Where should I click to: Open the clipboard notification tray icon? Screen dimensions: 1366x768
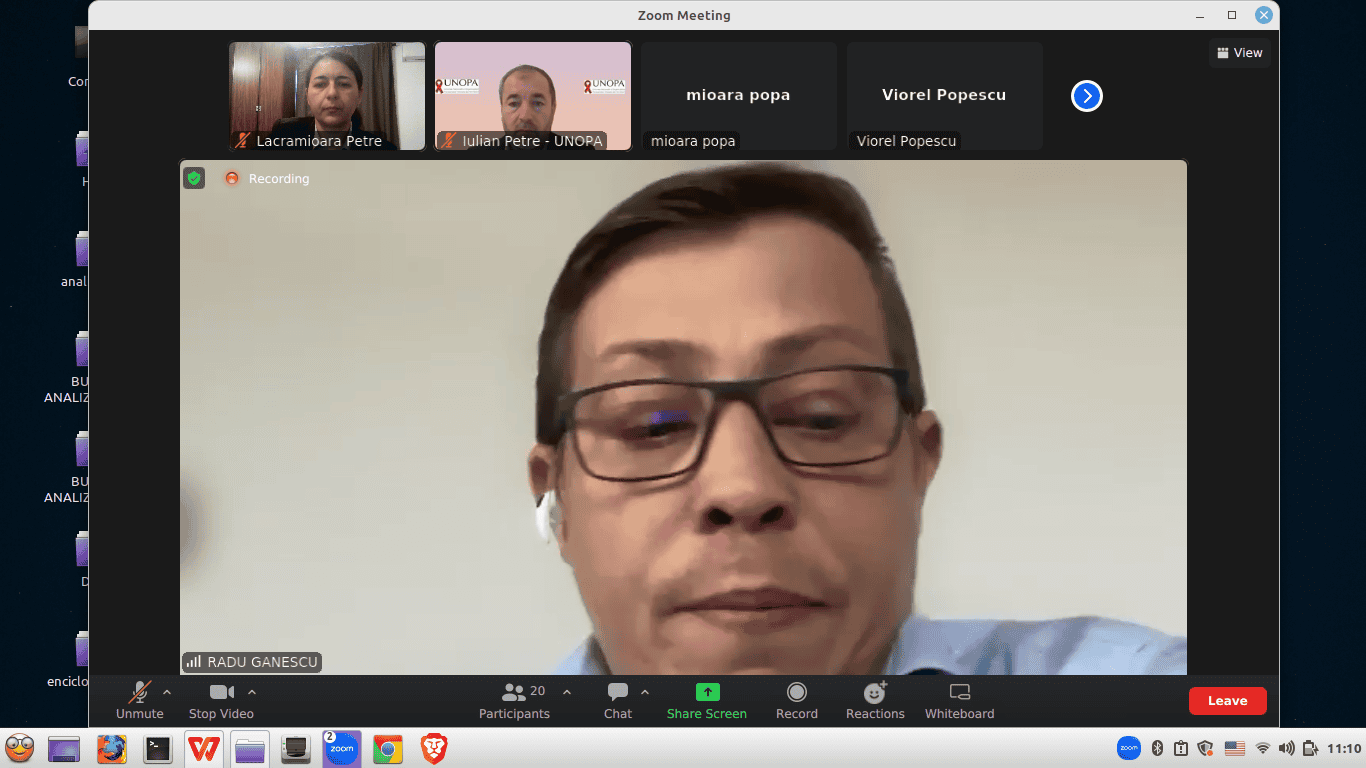pos(1181,748)
